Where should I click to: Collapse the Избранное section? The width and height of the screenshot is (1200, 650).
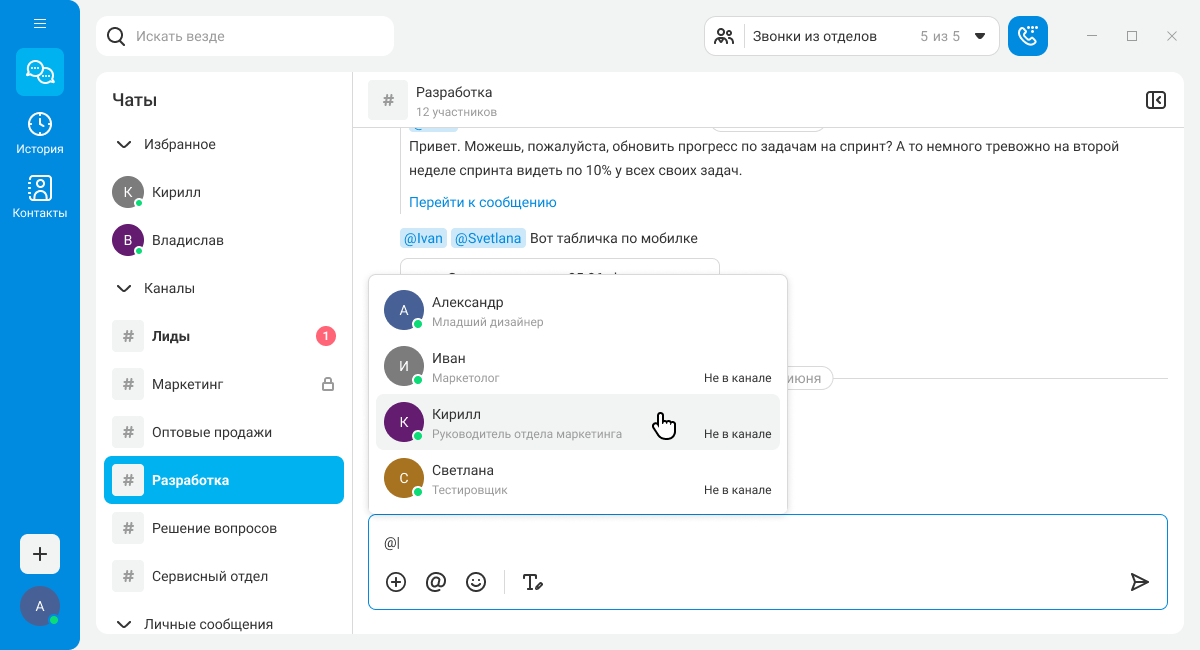124,144
